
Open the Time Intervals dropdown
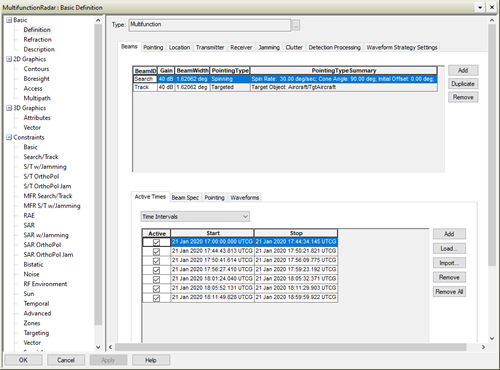click(x=195, y=217)
